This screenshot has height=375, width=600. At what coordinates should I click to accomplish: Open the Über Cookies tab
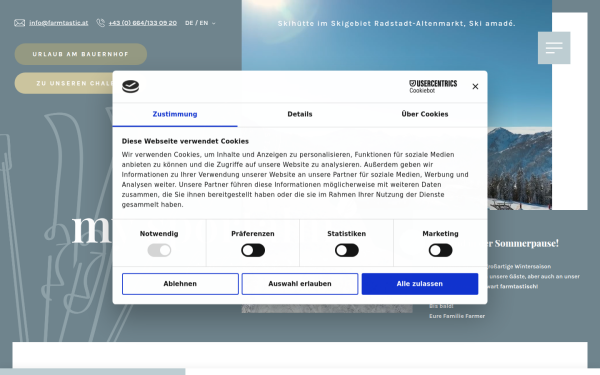coord(425,114)
